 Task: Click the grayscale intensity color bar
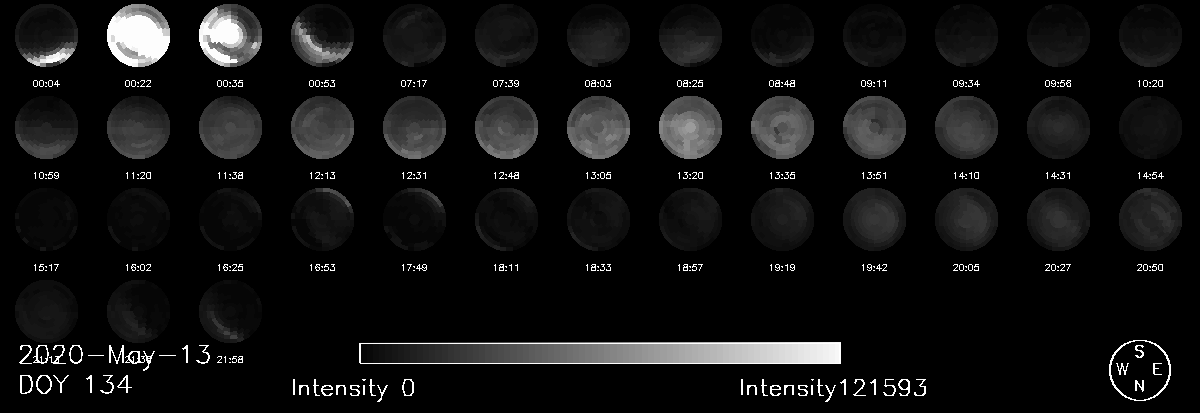pos(599,353)
